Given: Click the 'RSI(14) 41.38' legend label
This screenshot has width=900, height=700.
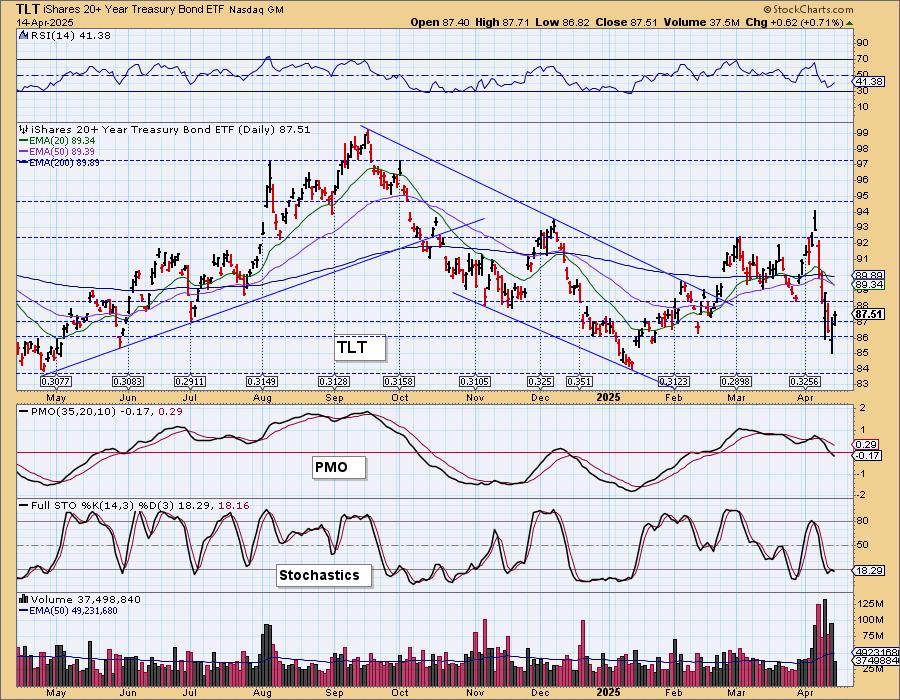Looking at the screenshot, I should (x=71, y=35).
